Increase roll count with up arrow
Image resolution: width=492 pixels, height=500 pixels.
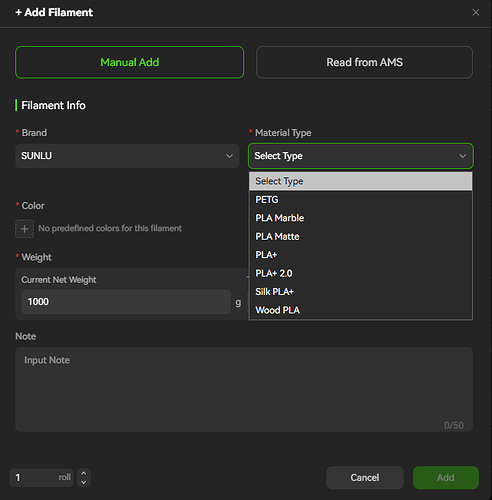point(84,473)
